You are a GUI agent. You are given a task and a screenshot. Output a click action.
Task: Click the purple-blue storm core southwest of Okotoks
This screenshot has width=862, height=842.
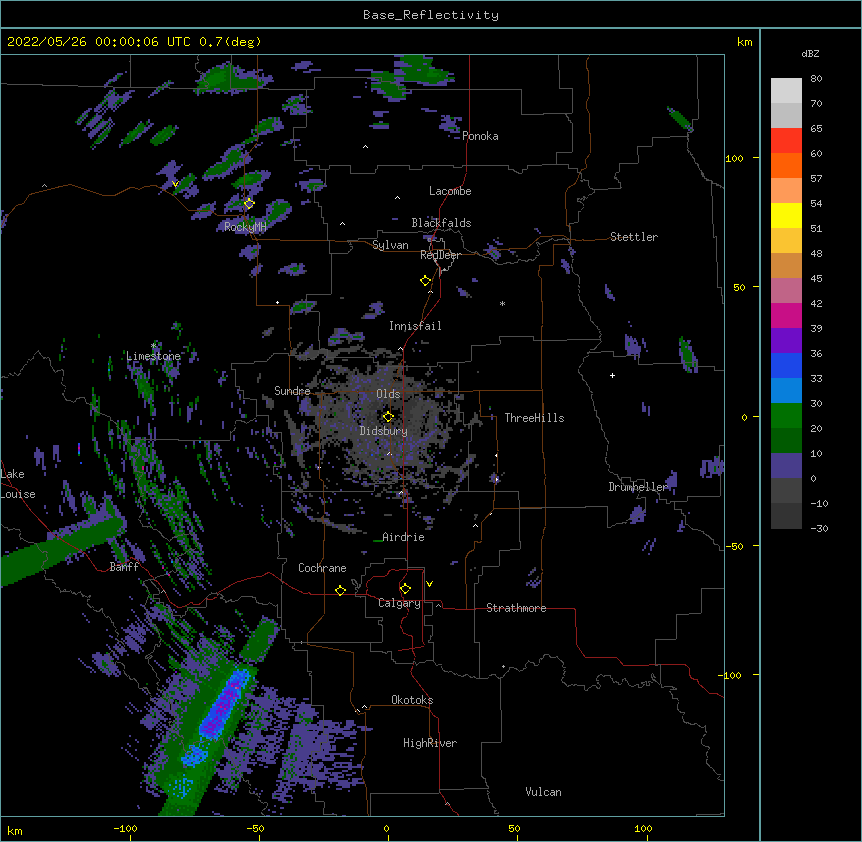pos(224,706)
